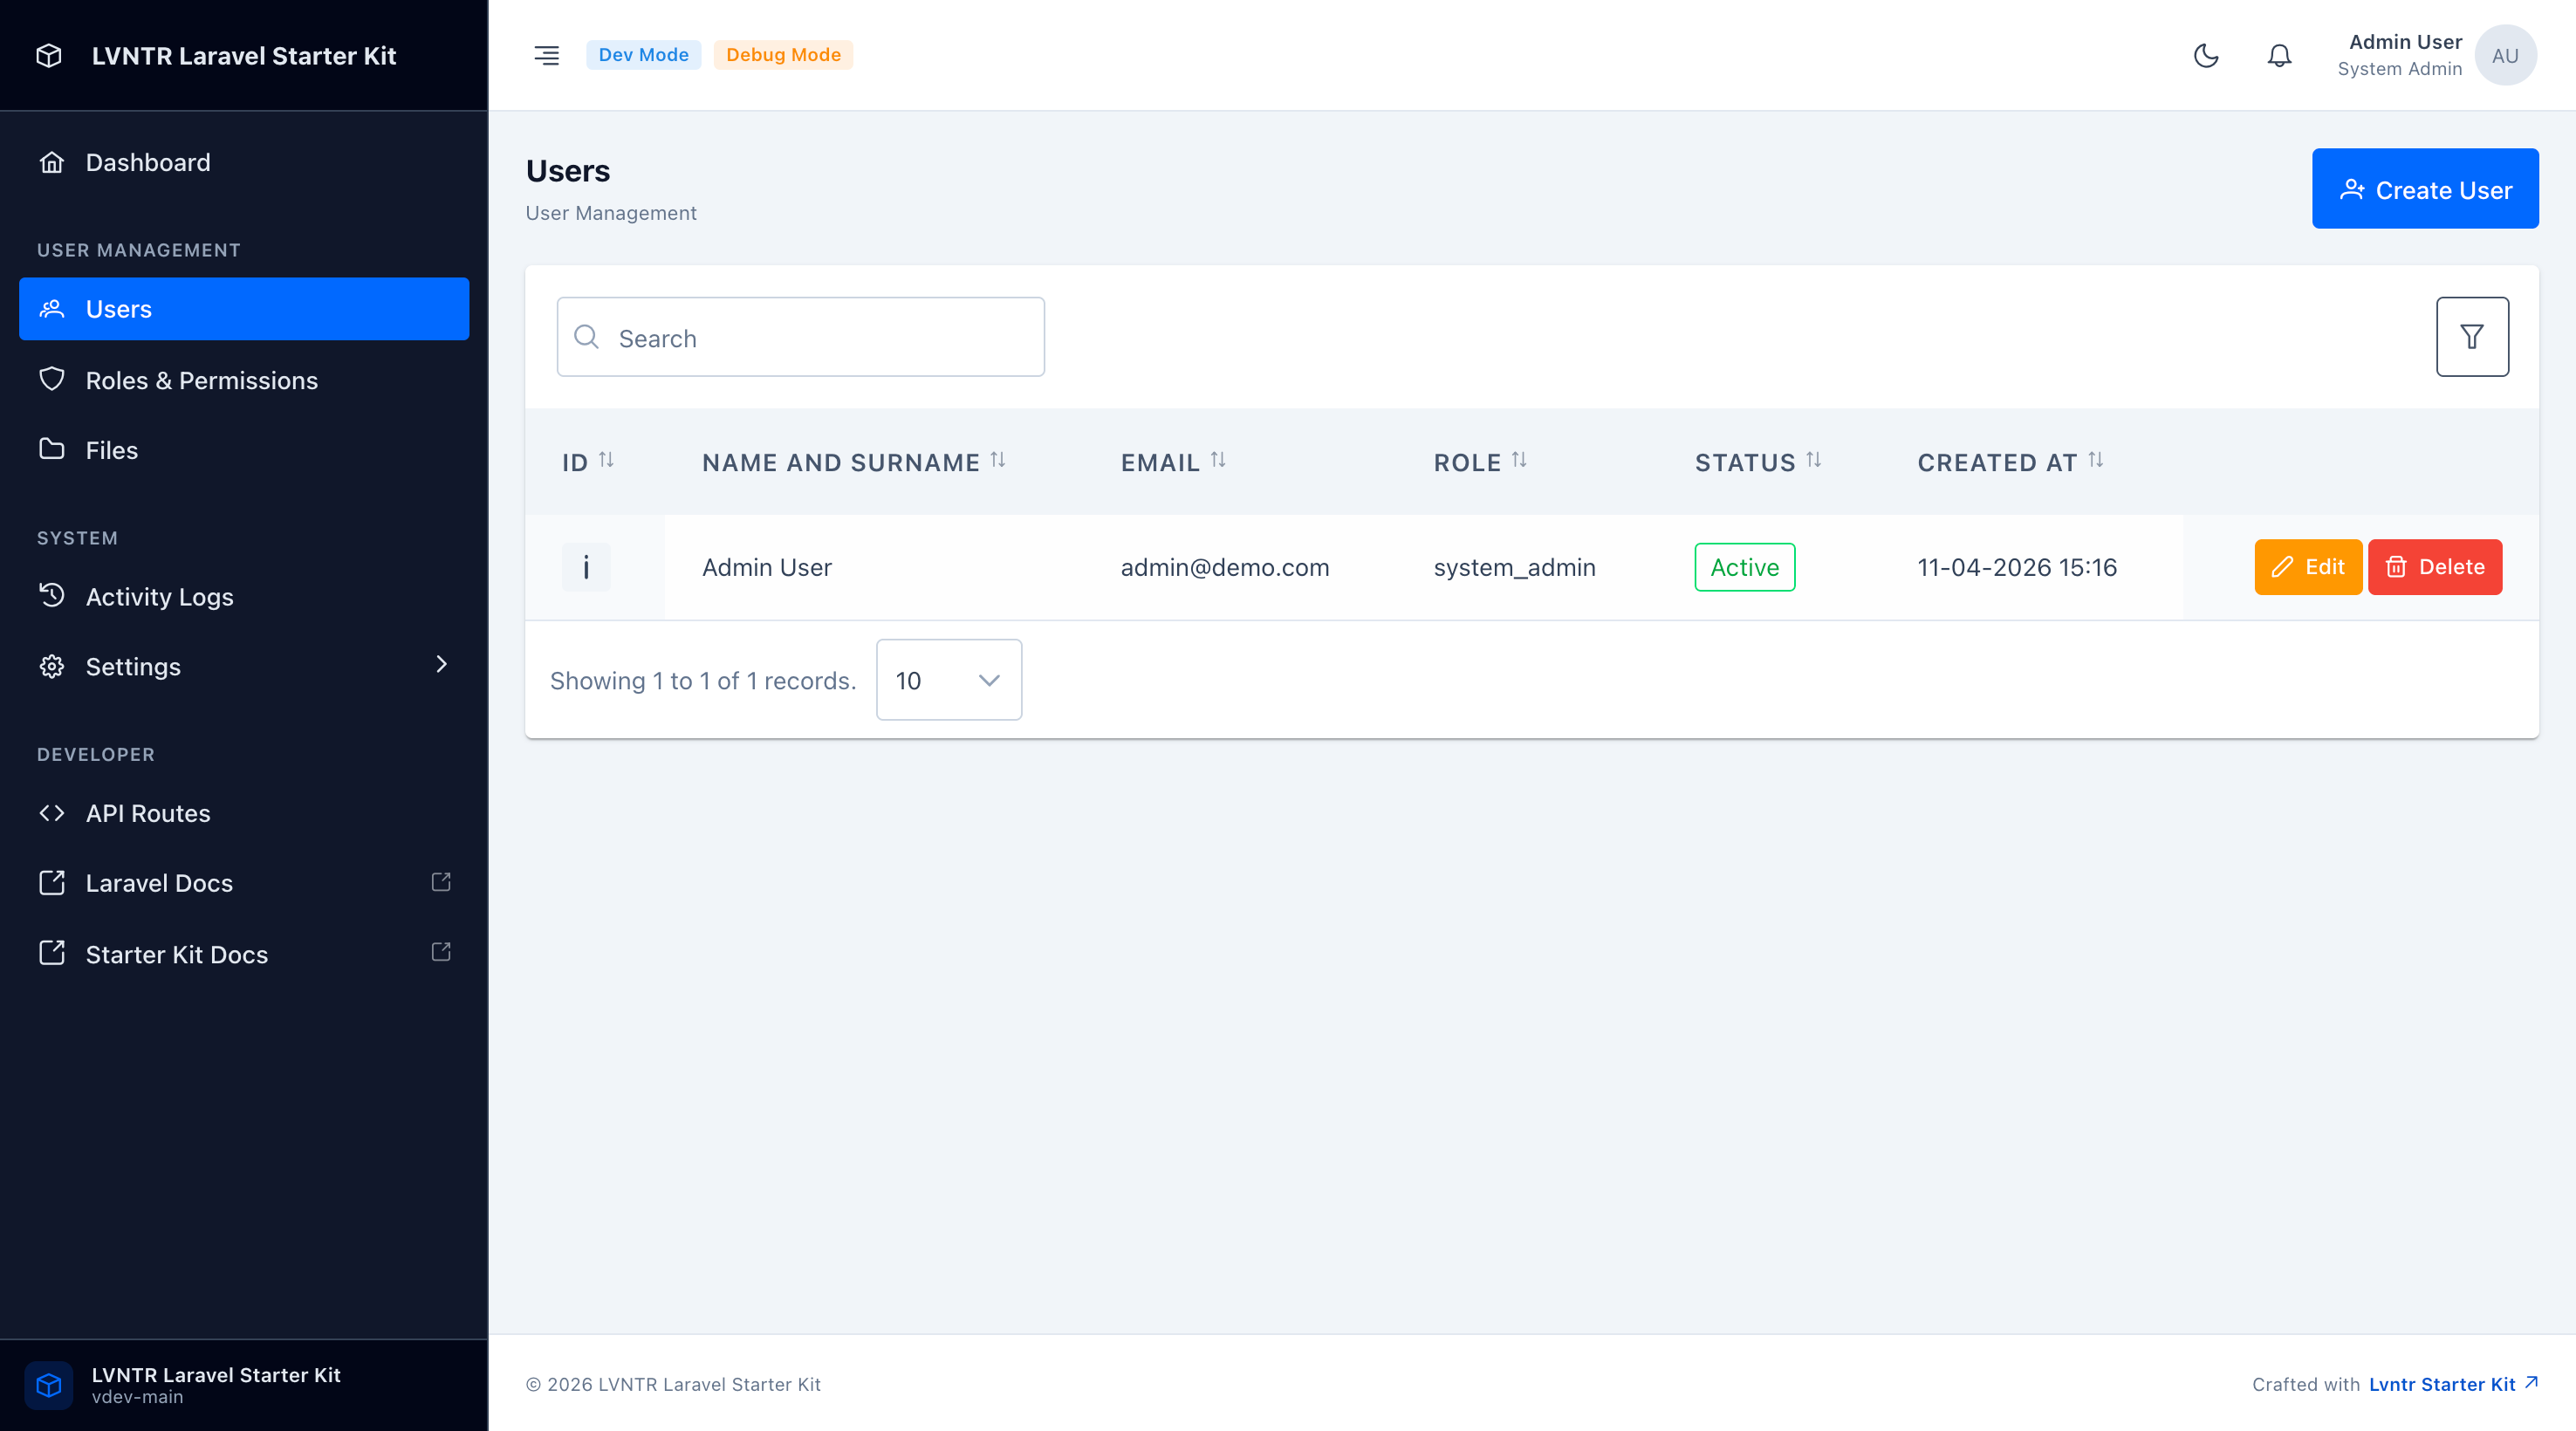The height and width of the screenshot is (1431, 2576).
Task: Open external link icon beside Laravel Docs
Action: coord(441,882)
